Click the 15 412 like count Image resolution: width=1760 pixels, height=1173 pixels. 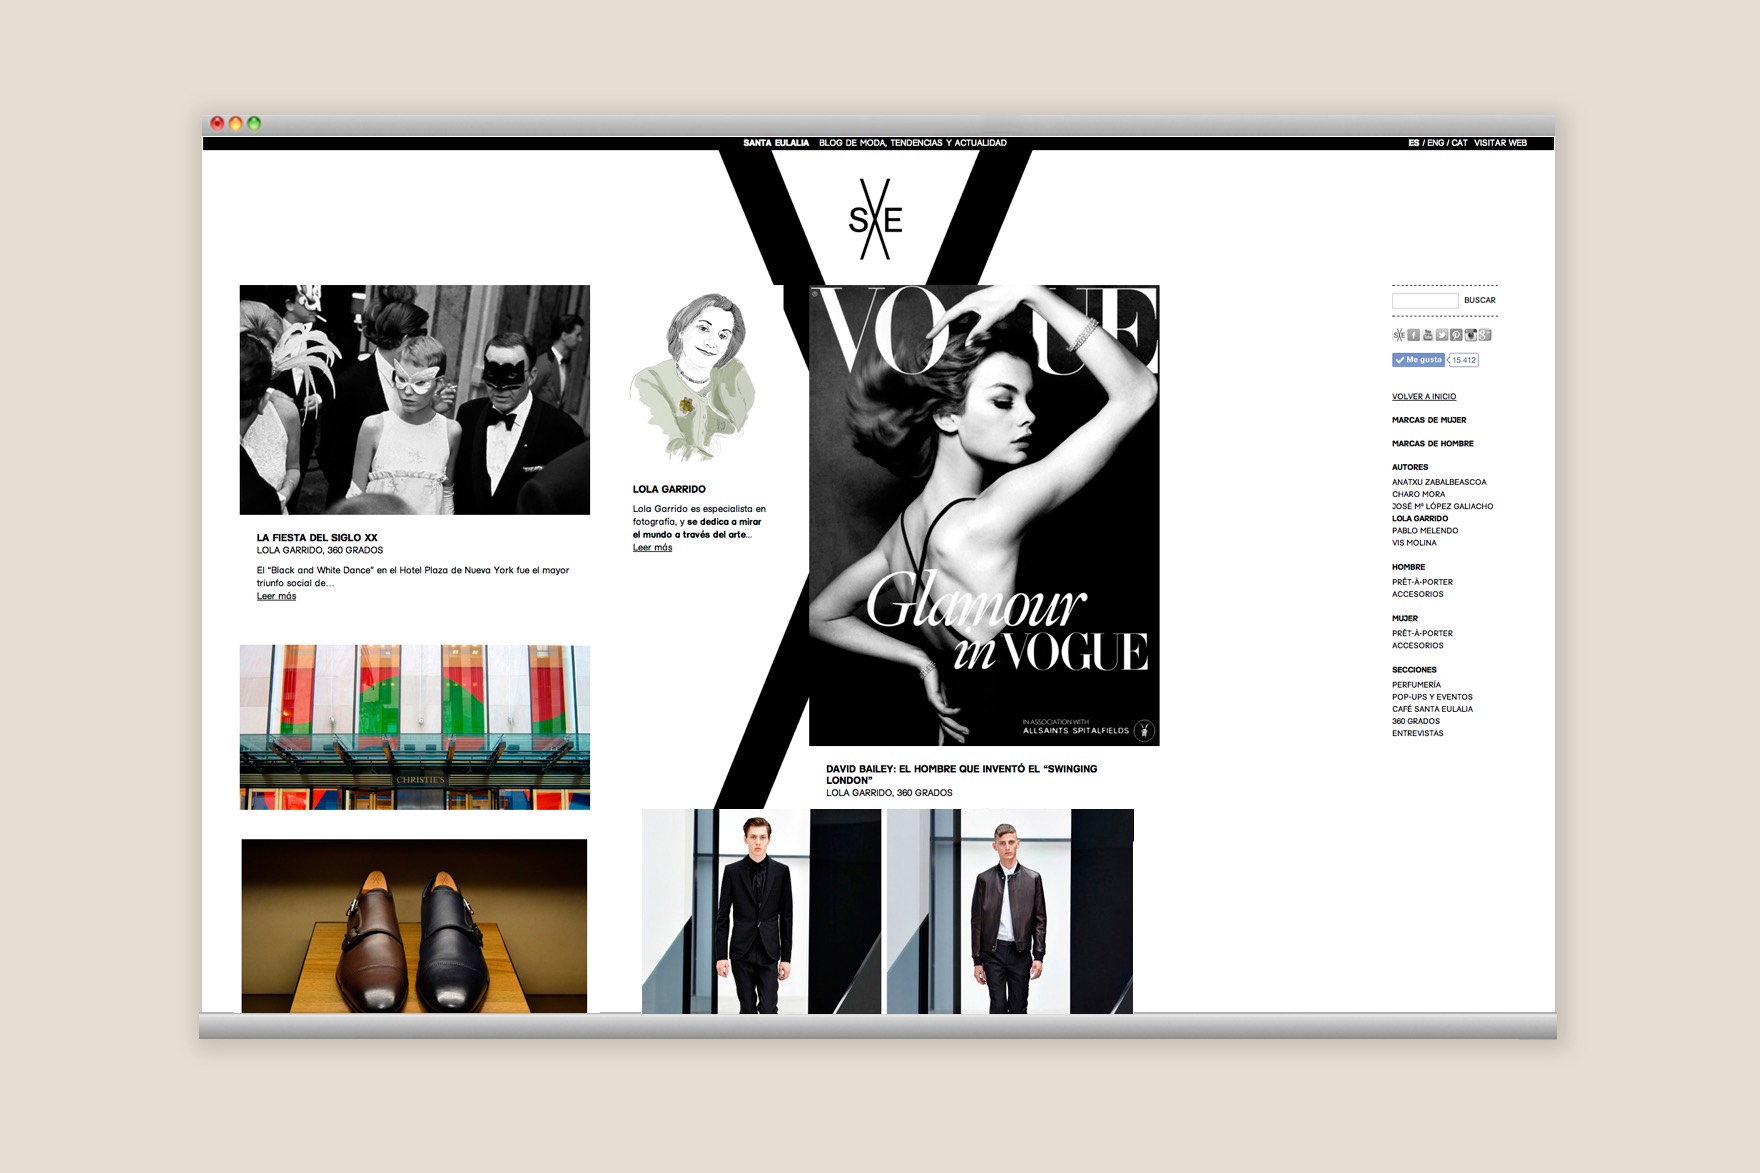pyautogui.click(x=1464, y=360)
